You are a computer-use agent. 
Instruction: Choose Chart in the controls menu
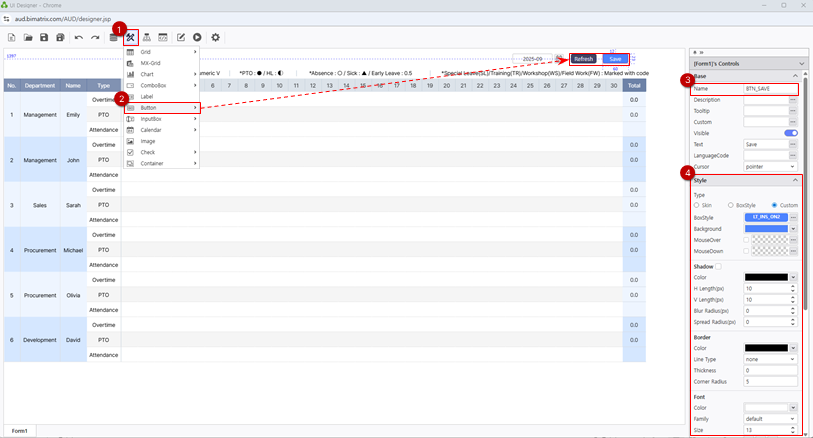point(162,74)
